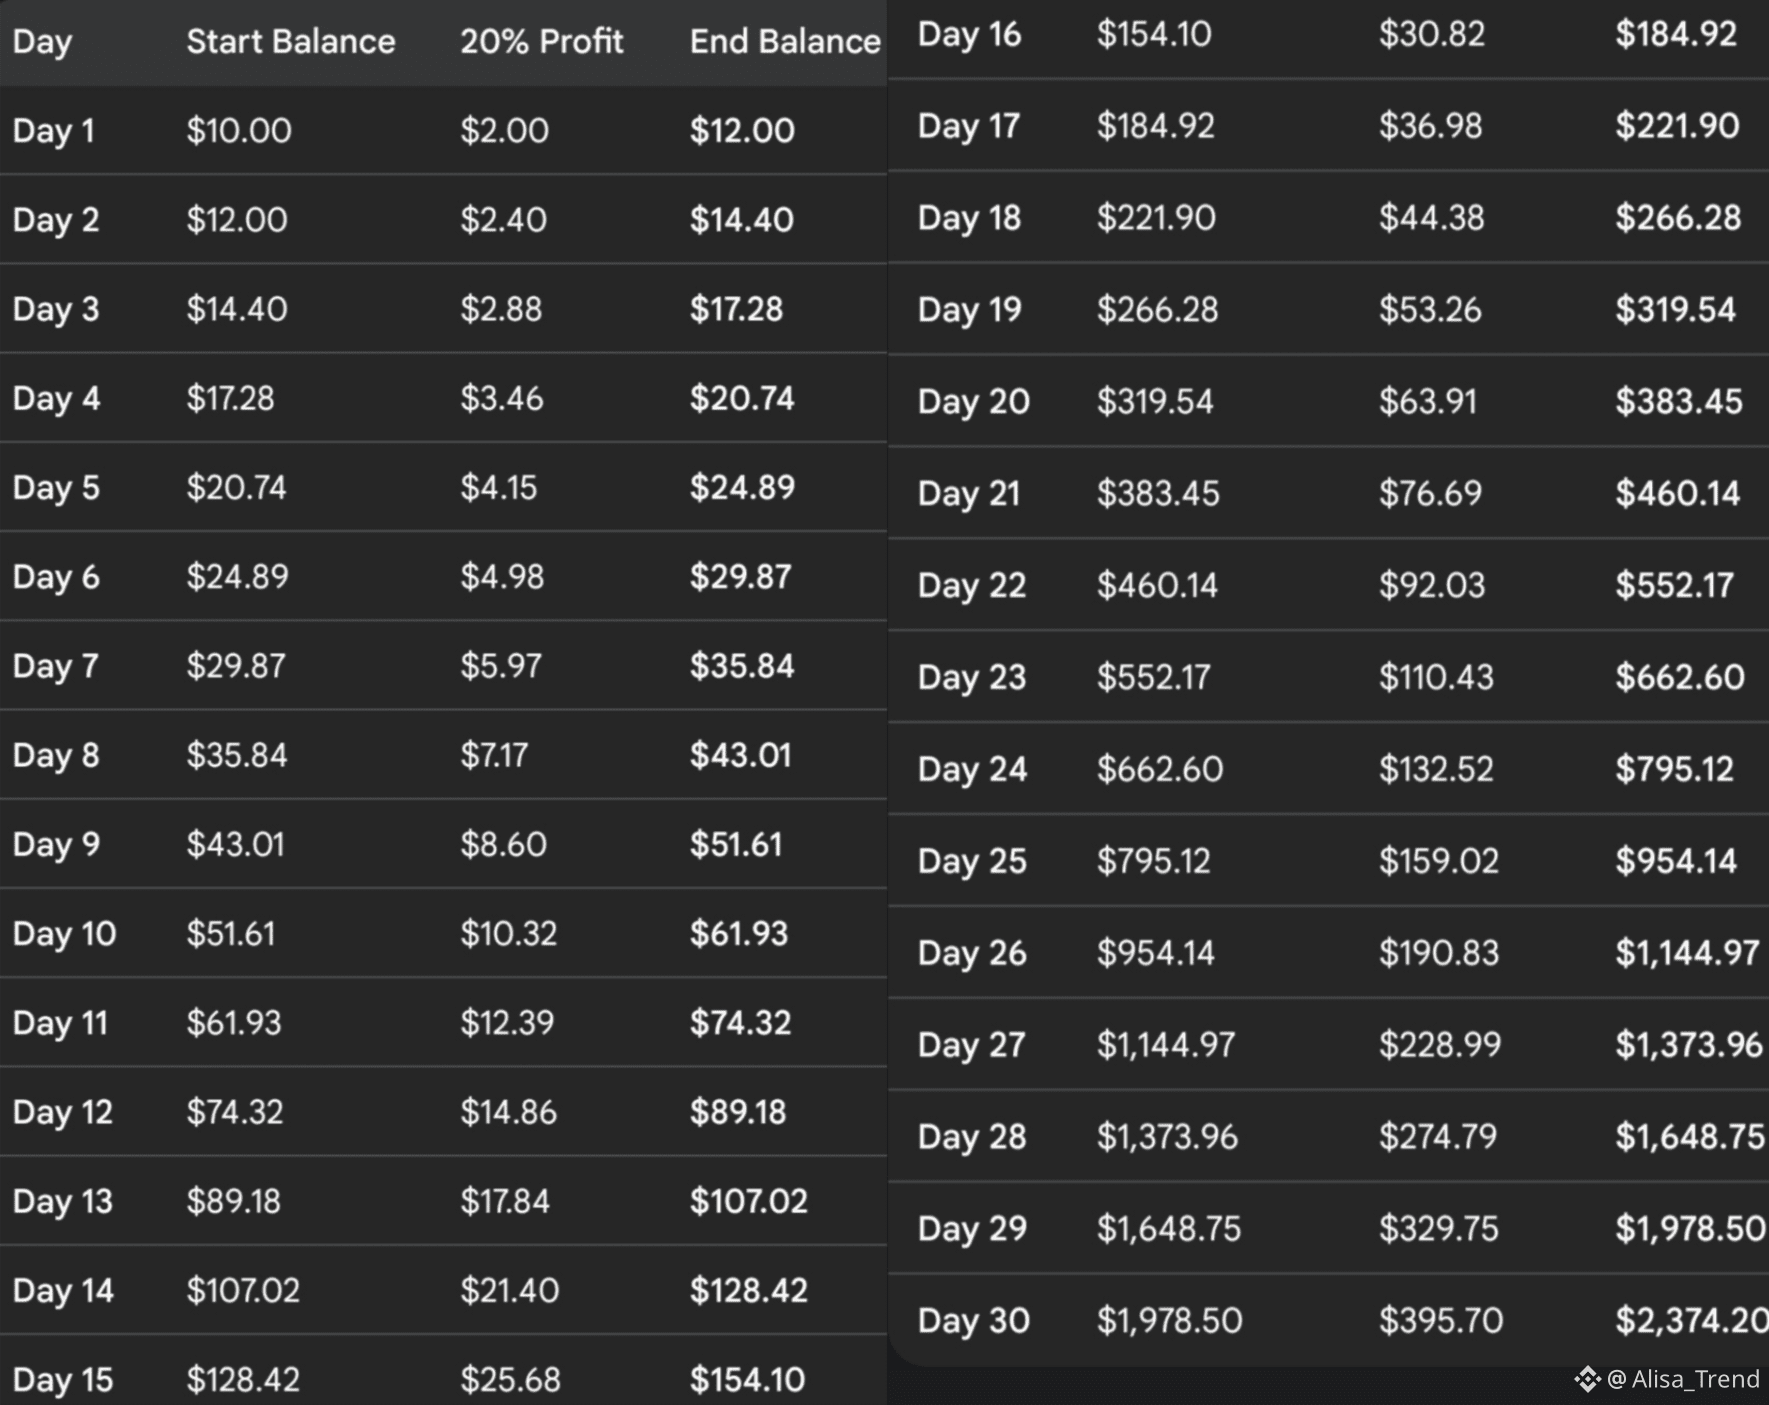
Task: Click the Day 15 row label
Action: coord(62,1380)
